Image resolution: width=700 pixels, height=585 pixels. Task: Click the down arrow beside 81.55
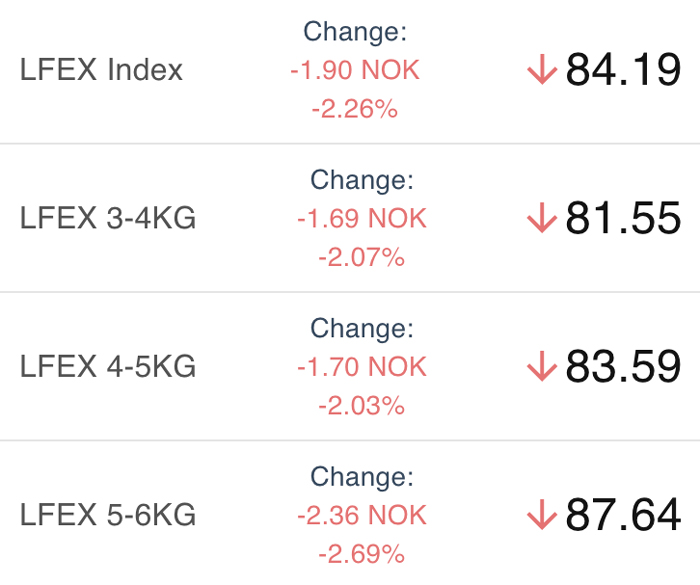pyautogui.click(x=542, y=217)
